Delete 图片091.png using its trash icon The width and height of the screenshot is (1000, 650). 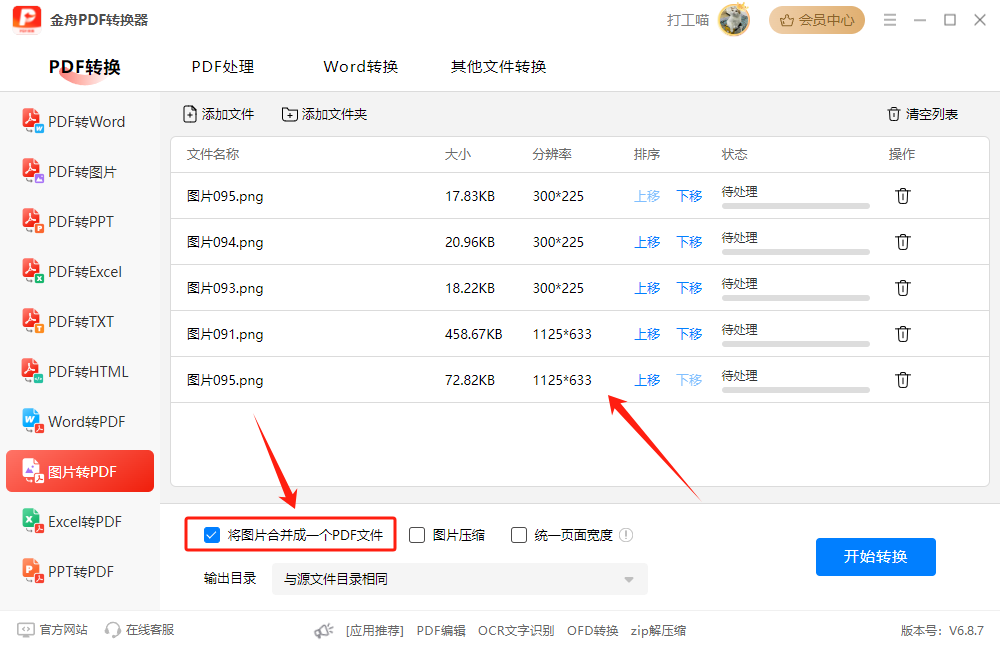tap(903, 333)
